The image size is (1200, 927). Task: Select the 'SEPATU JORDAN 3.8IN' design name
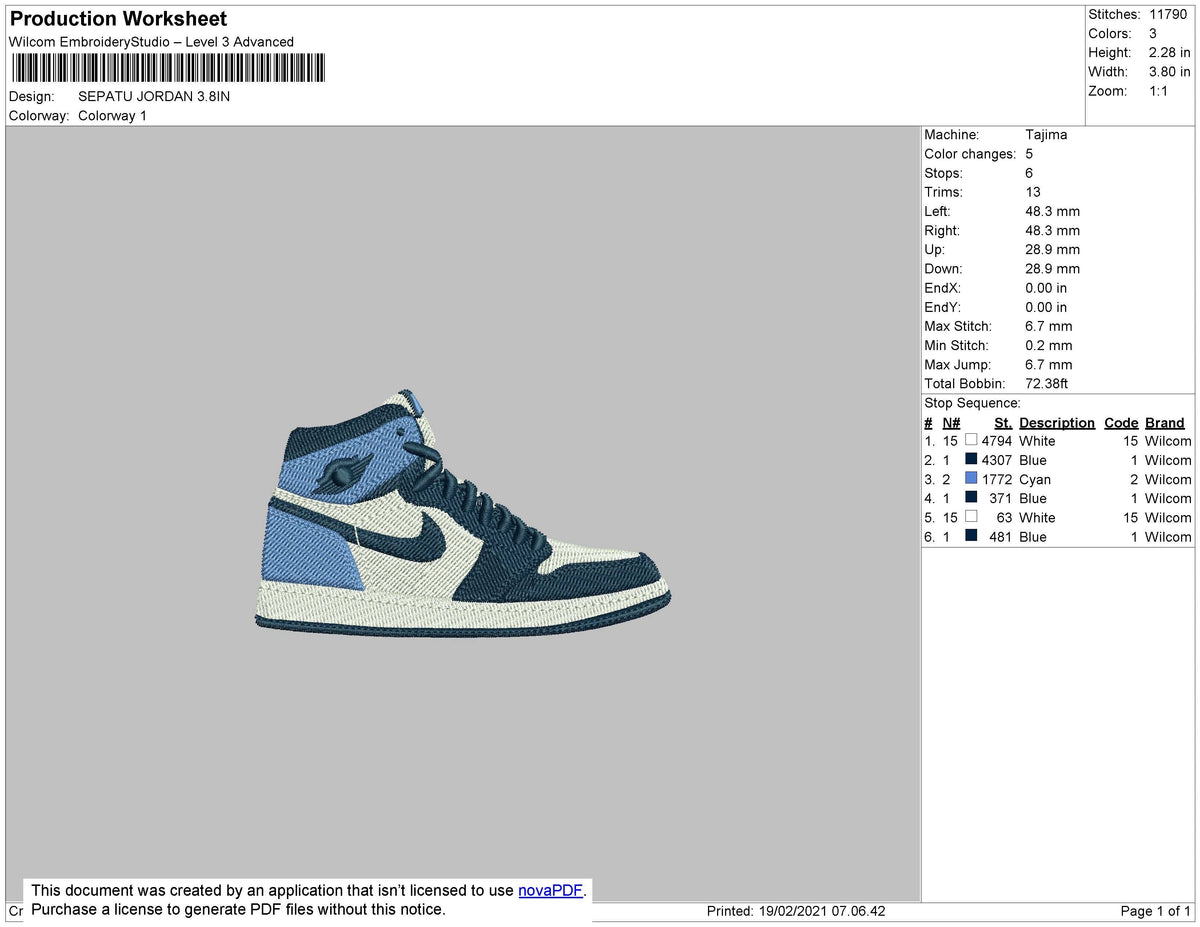[x=154, y=97]
